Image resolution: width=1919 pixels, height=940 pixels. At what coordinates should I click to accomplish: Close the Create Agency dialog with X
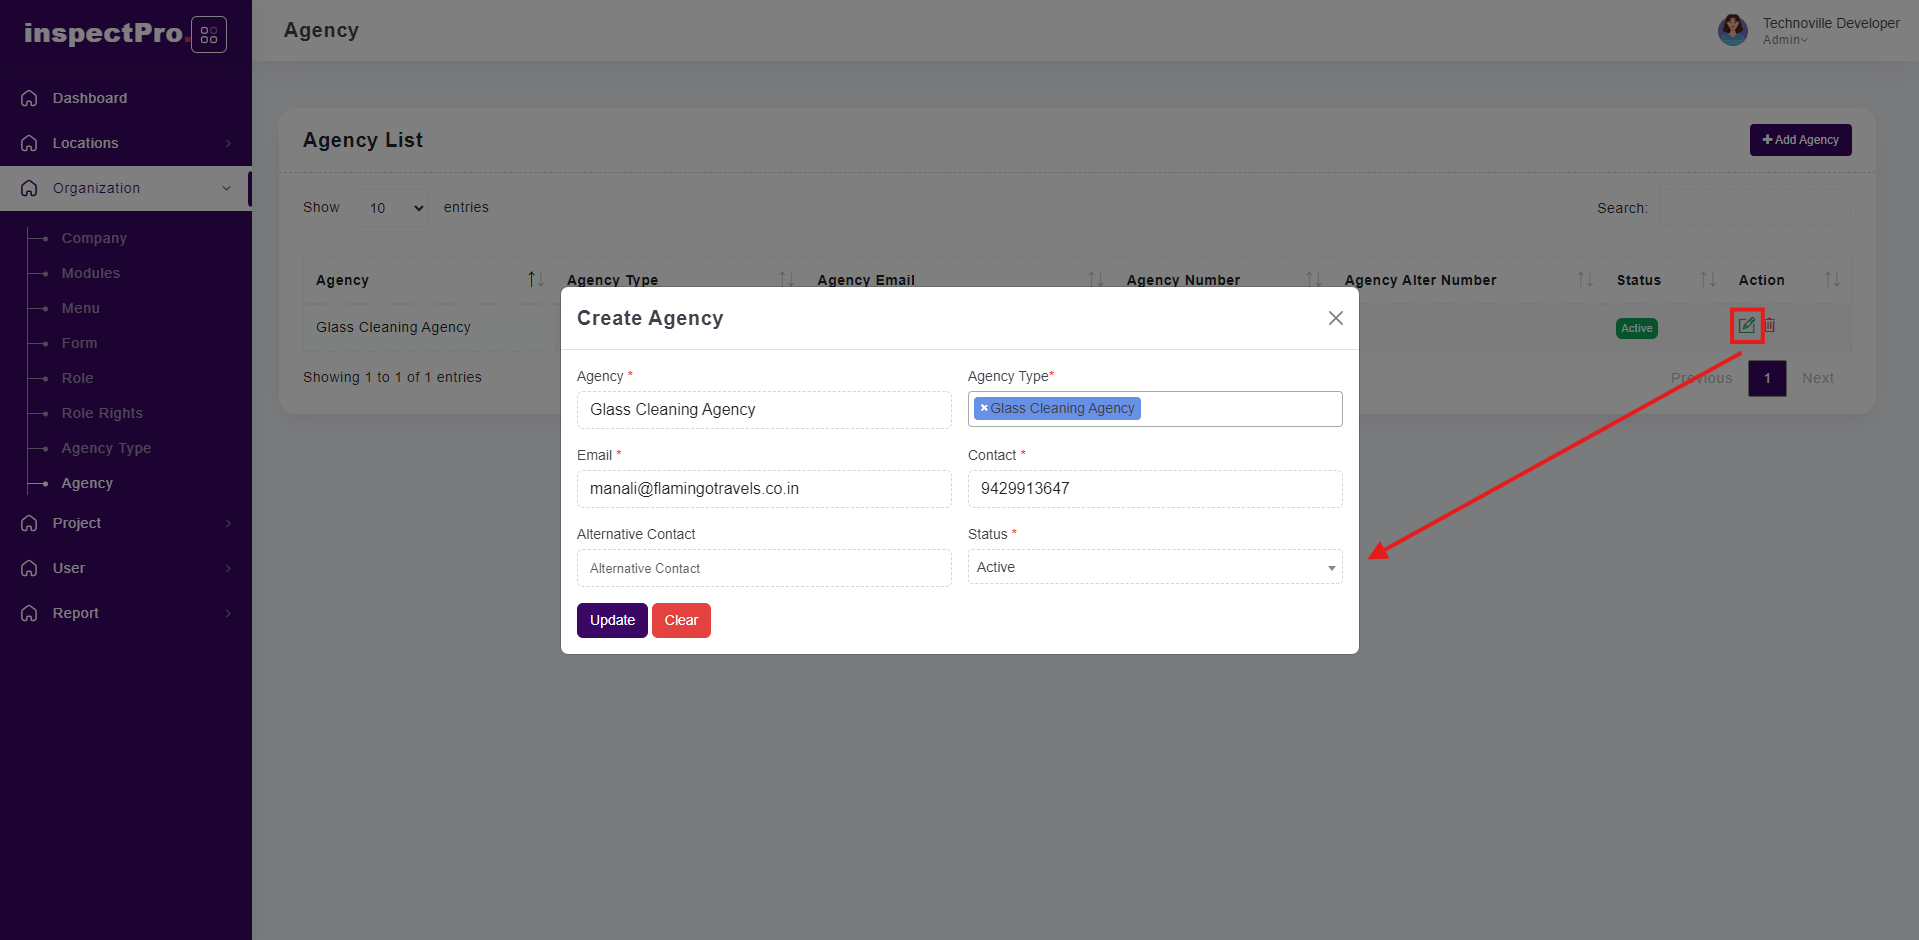pos(1335,318)
